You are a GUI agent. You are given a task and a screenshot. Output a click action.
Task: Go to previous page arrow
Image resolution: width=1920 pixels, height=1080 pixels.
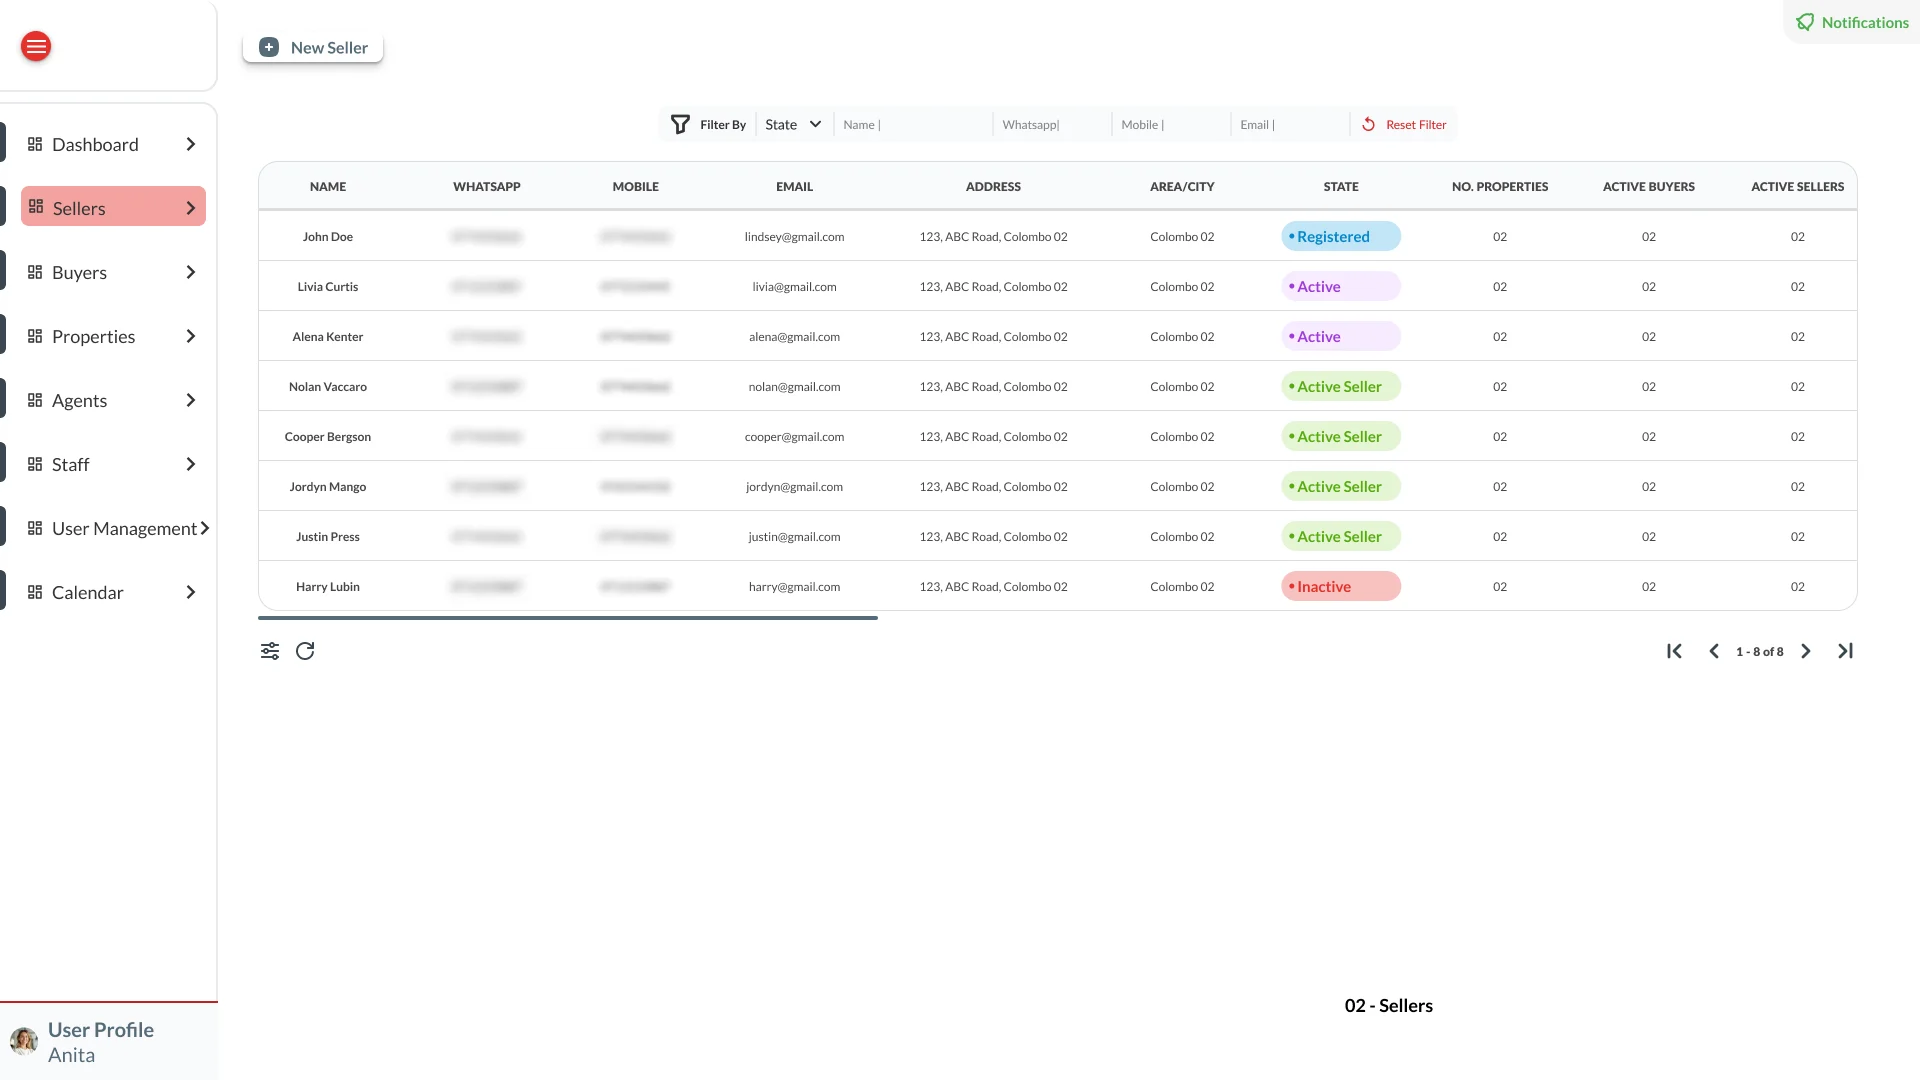(x=1714, y=651)
